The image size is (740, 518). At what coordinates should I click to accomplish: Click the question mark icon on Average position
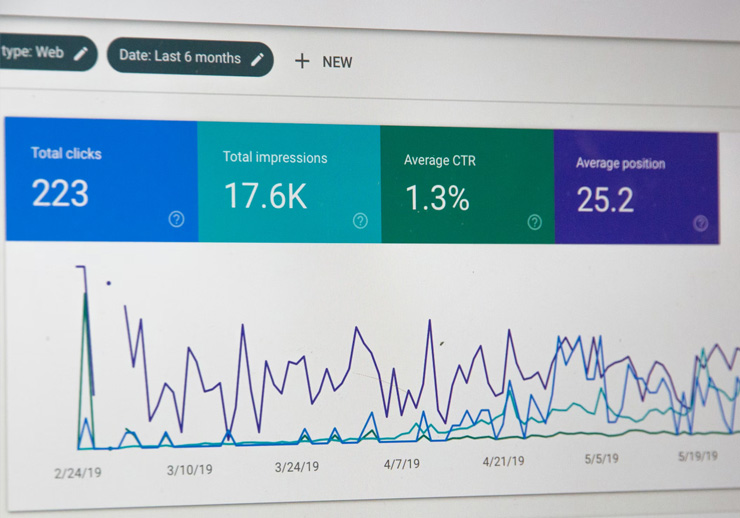coord(700,224)
